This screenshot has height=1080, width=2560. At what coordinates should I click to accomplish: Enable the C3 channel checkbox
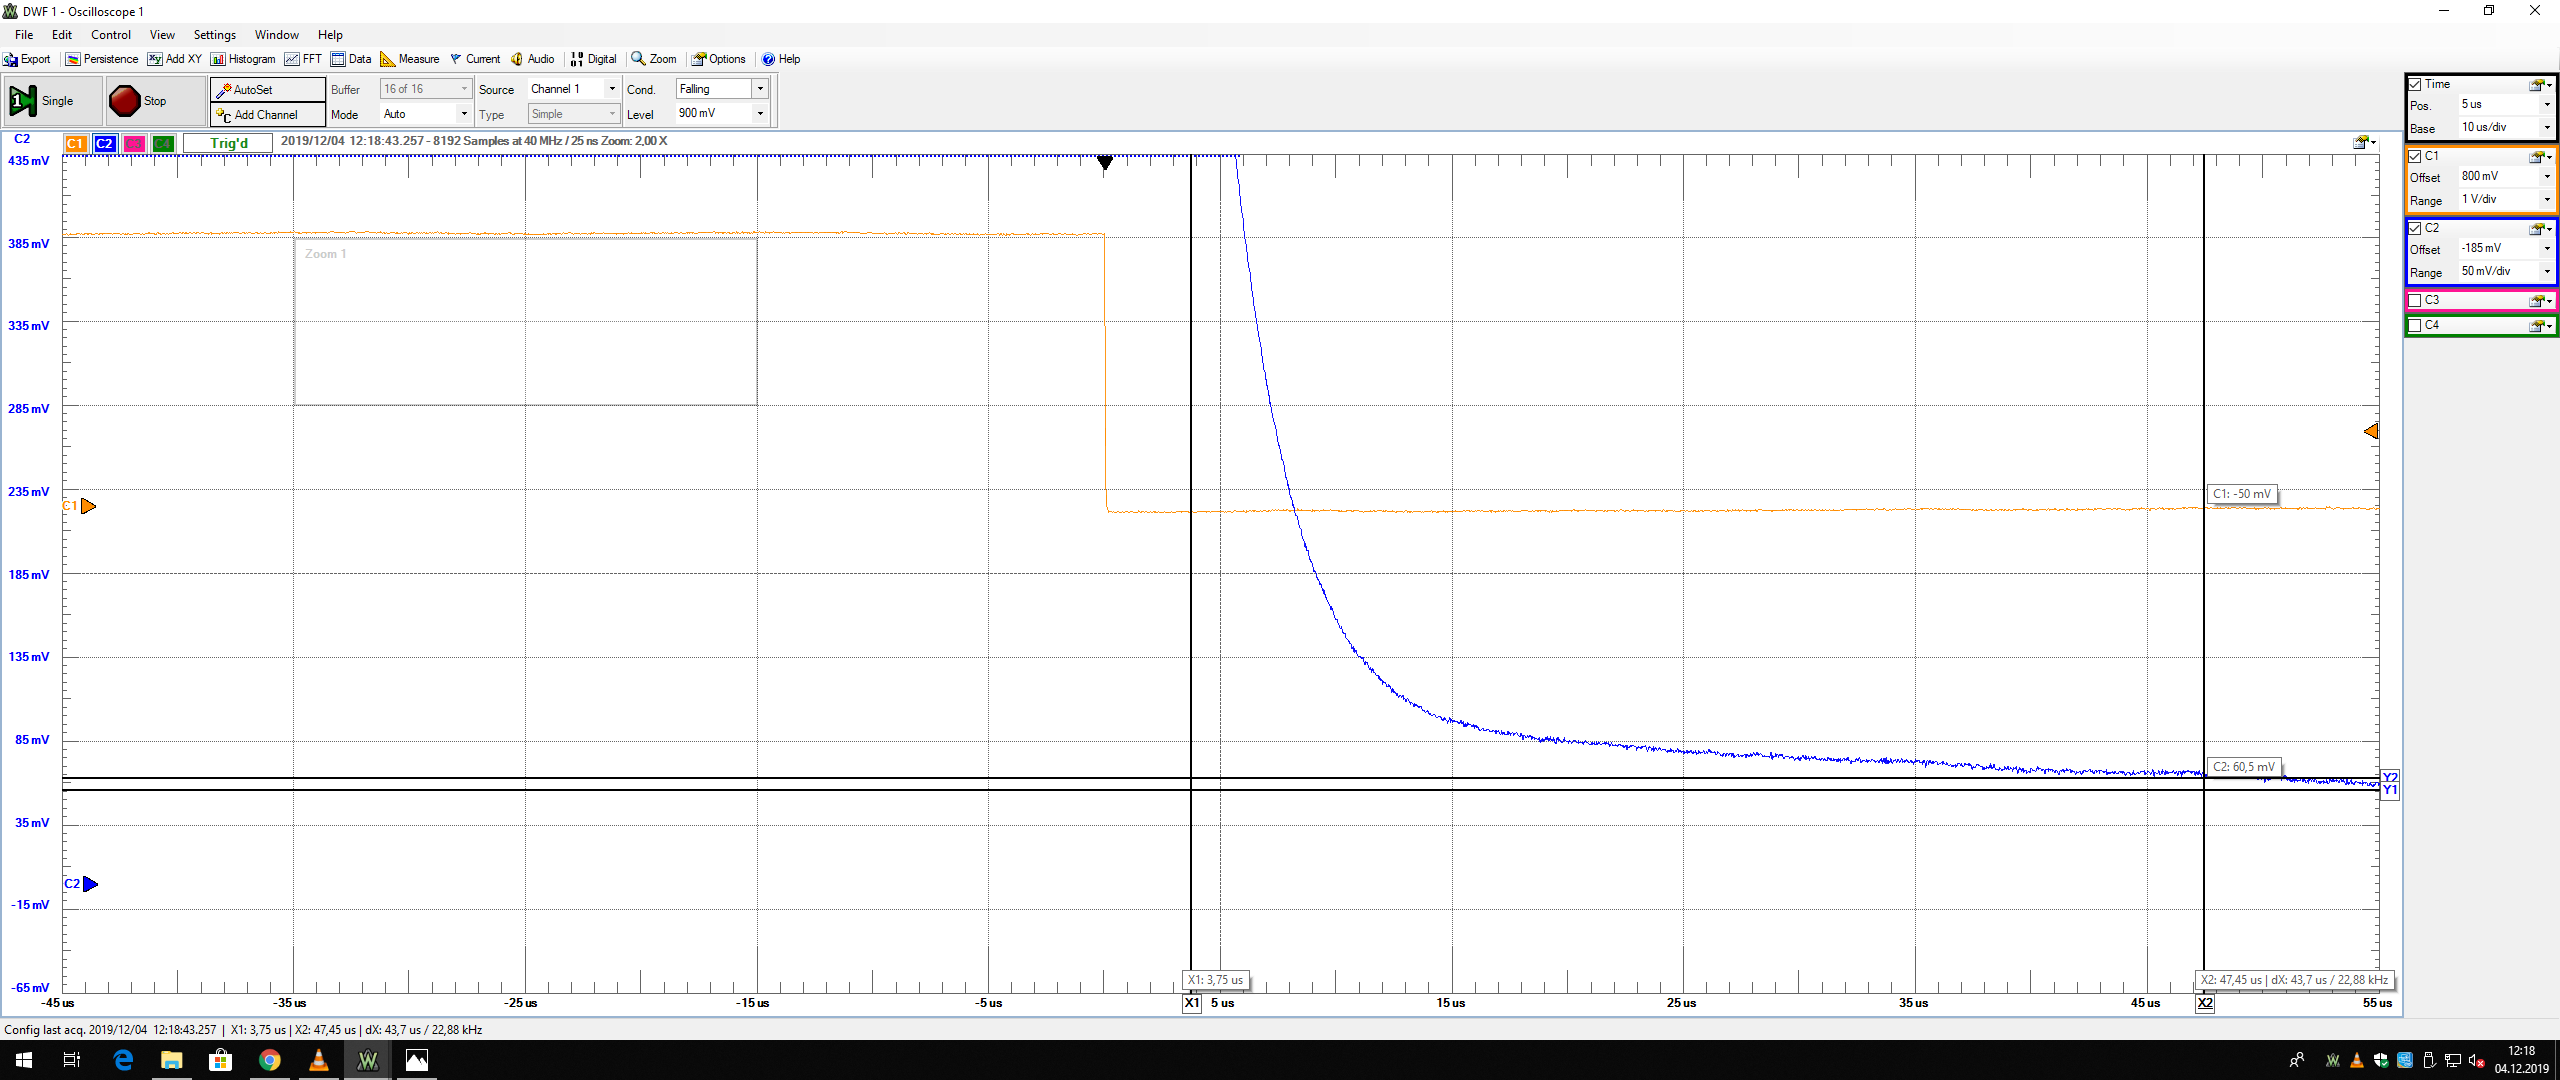[x=2415, y=300]
